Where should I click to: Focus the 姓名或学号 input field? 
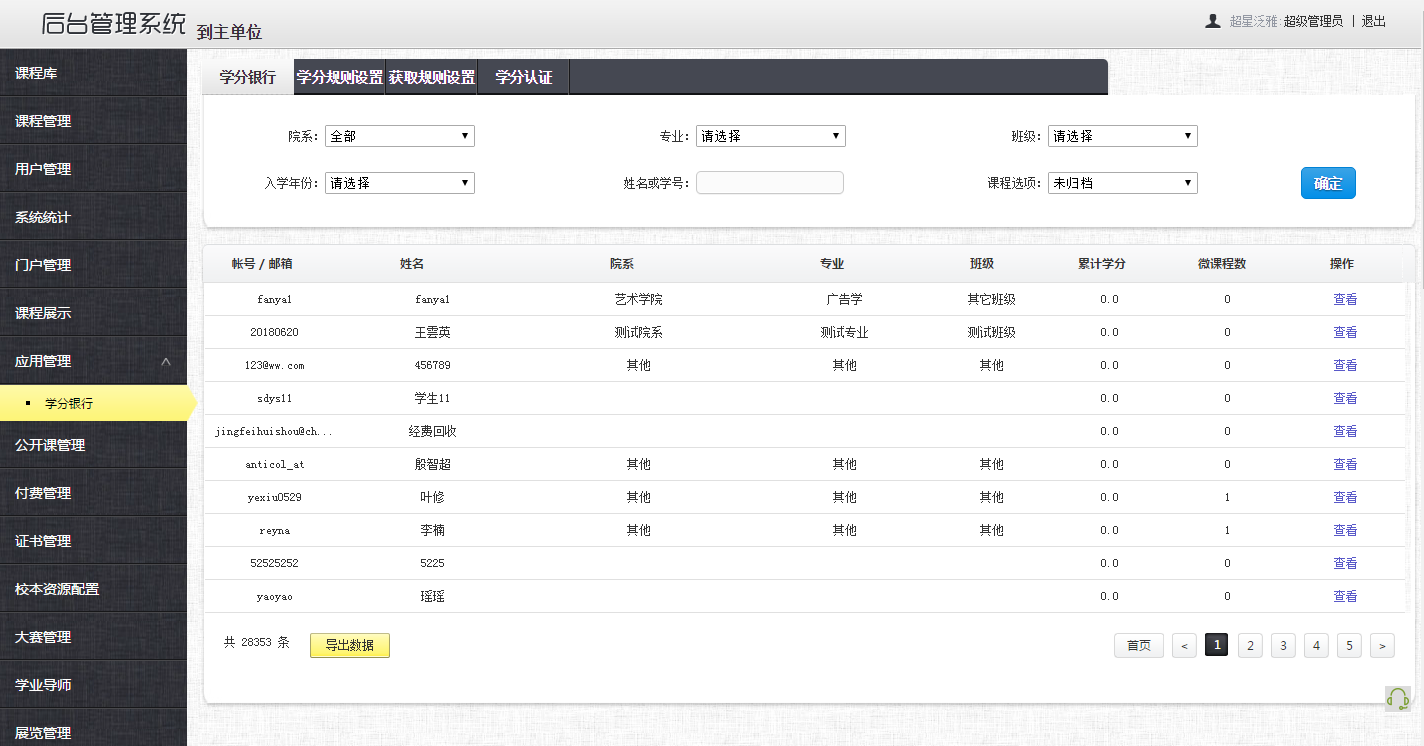(770, 183)
